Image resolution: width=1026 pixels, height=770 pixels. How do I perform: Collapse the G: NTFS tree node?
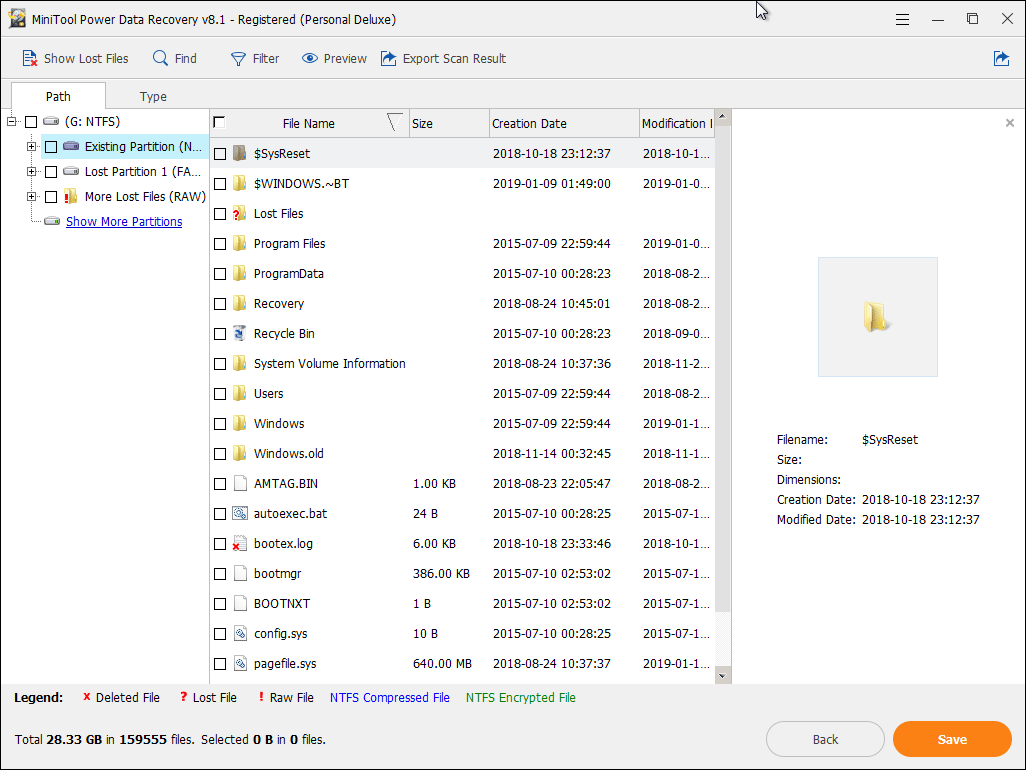click(12, 121)
